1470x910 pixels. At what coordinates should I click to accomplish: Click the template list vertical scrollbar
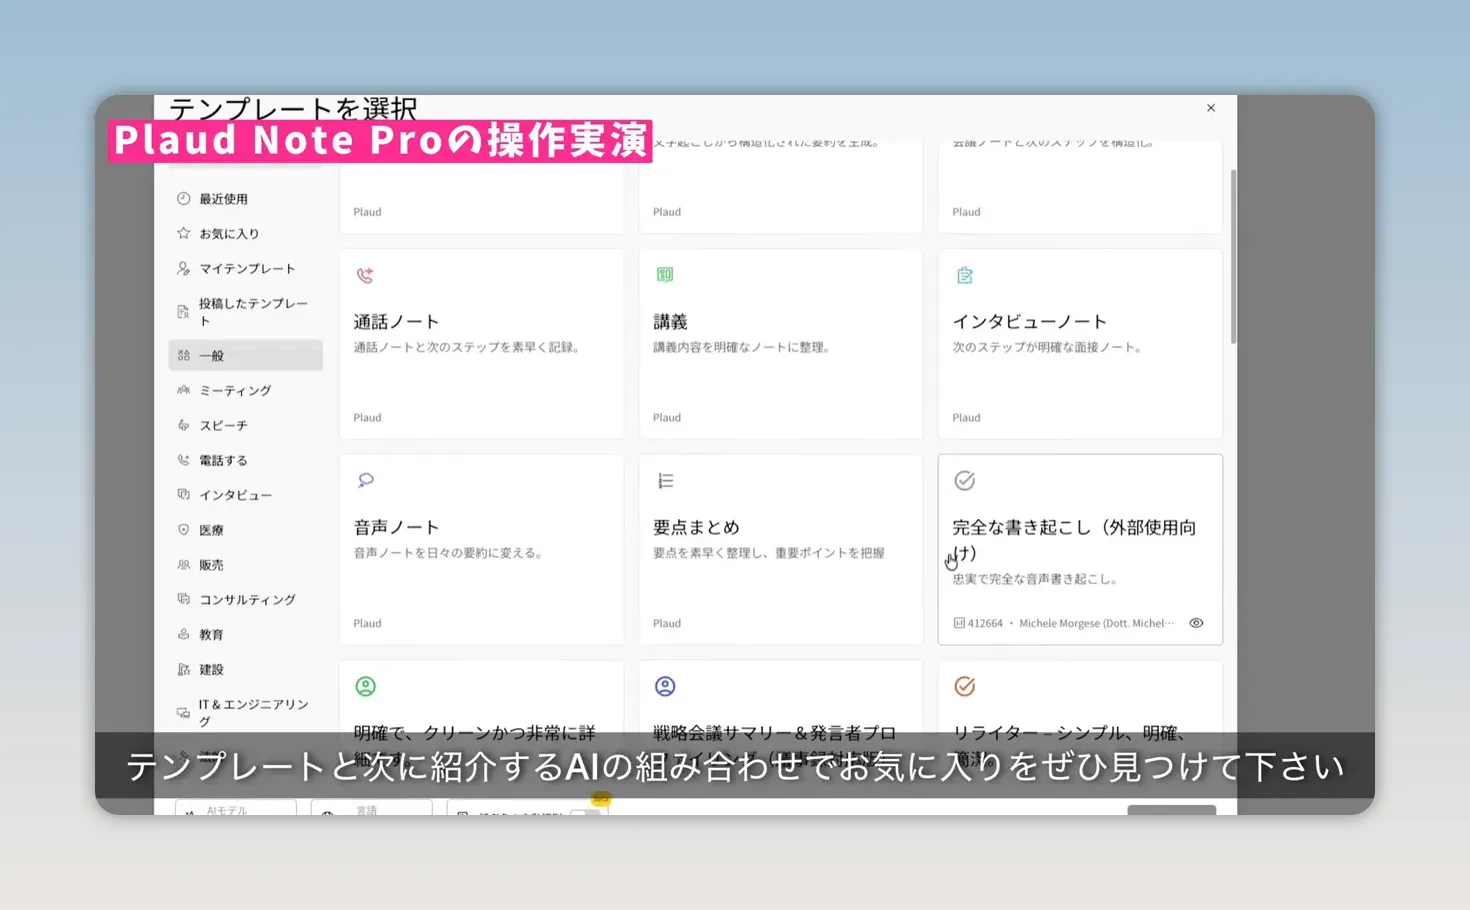coord(1233,257)
